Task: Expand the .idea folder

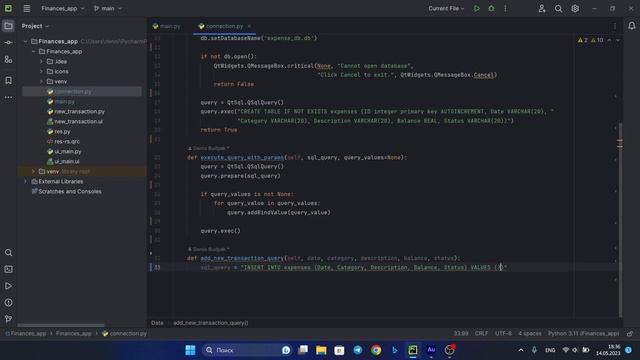Action: tap(41, 61)
